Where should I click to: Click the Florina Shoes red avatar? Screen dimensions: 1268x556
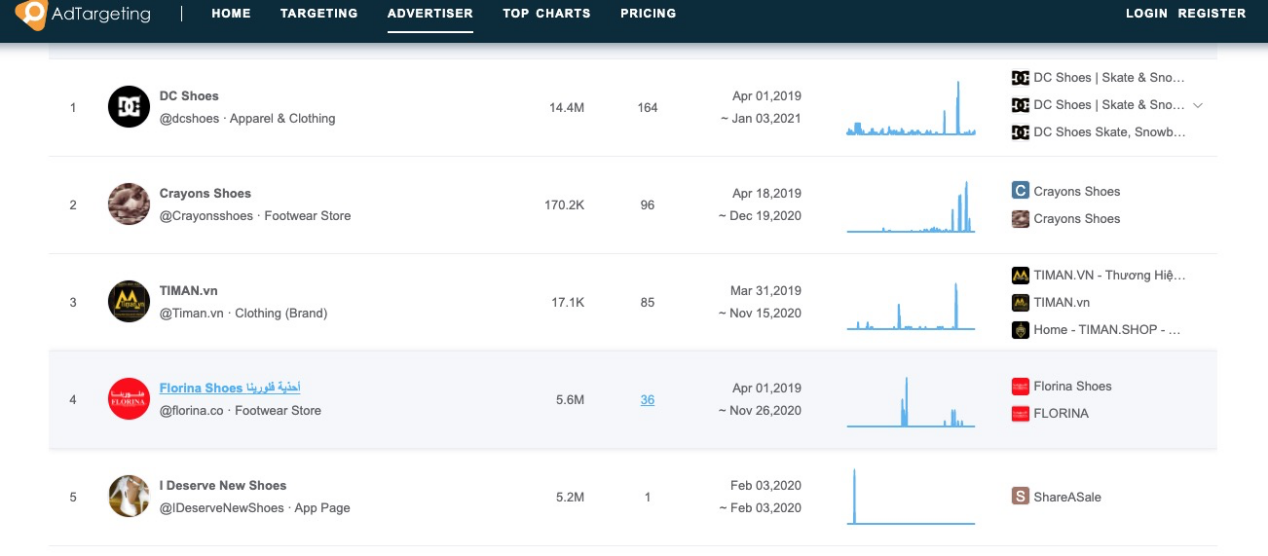click(x=129, y=399)
